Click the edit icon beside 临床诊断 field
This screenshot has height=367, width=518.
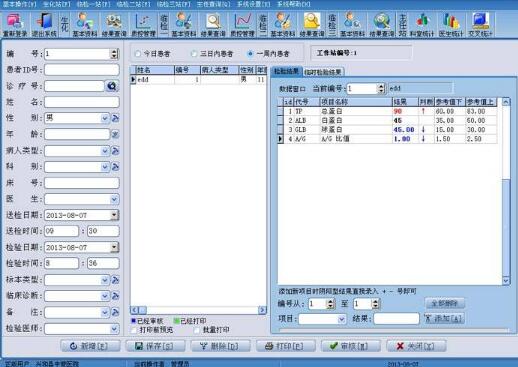[x=115, y=296]
